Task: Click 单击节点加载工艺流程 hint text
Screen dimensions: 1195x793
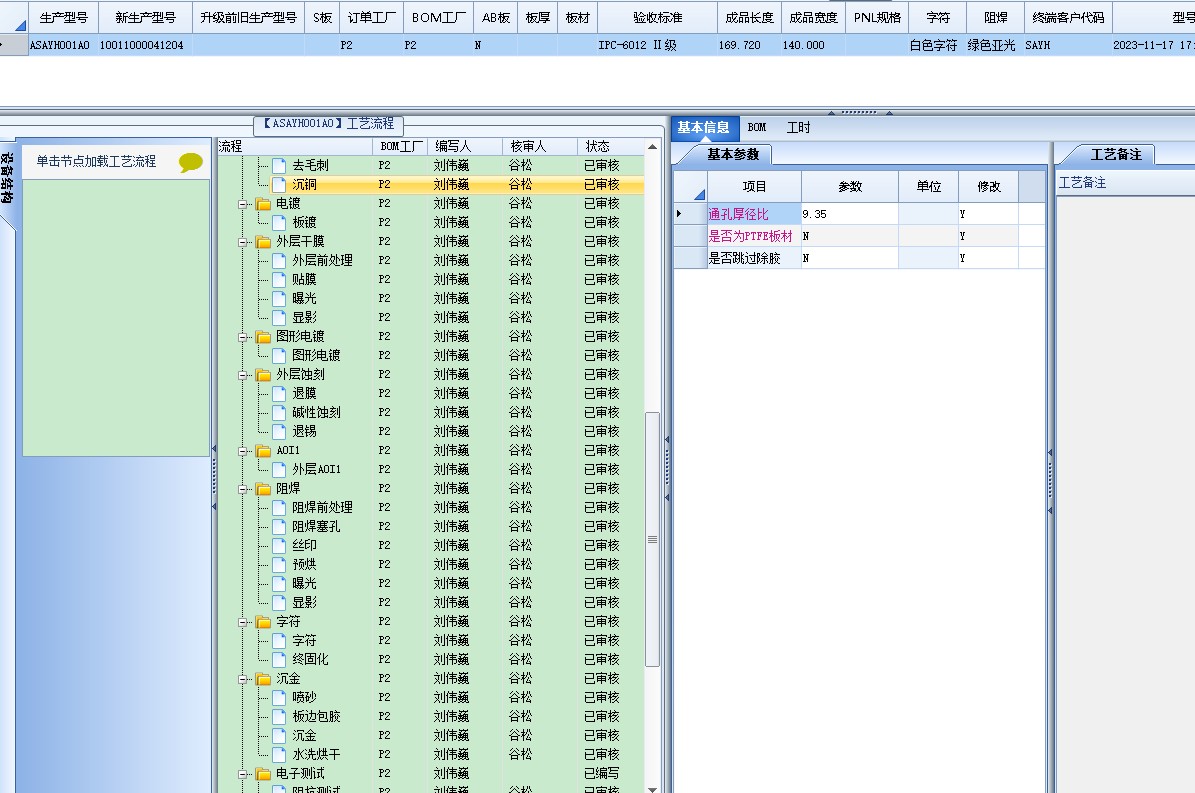Action: [x=96, y=161]
